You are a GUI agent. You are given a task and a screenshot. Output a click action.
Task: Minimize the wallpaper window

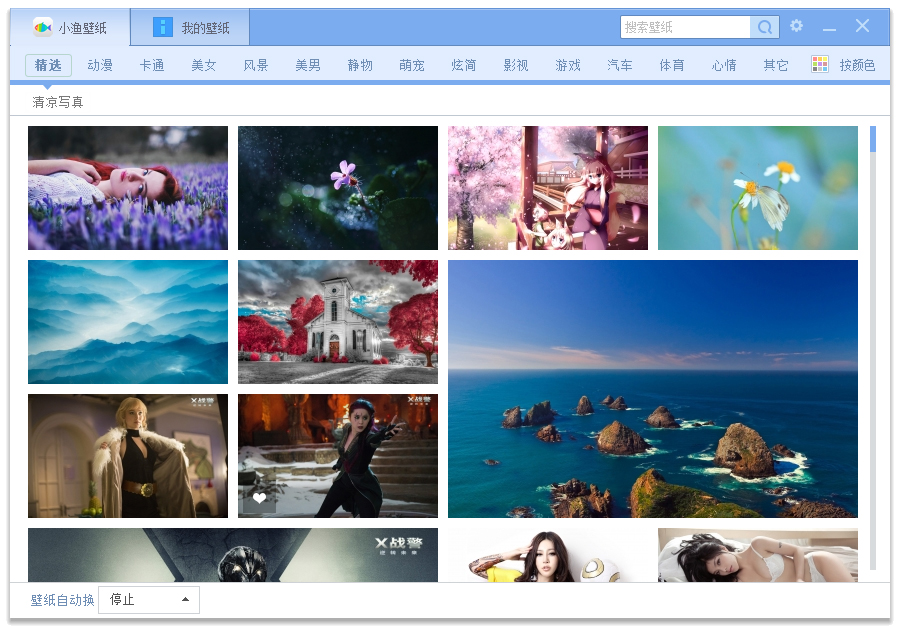[829, 27]
